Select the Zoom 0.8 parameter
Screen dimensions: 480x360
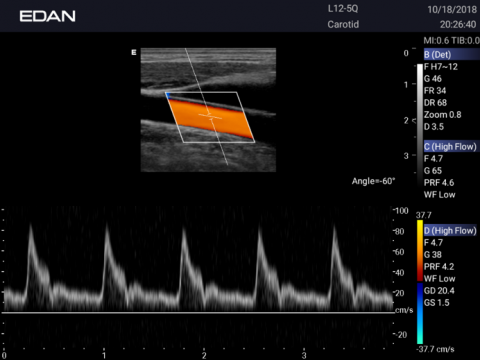click(442, 115)
